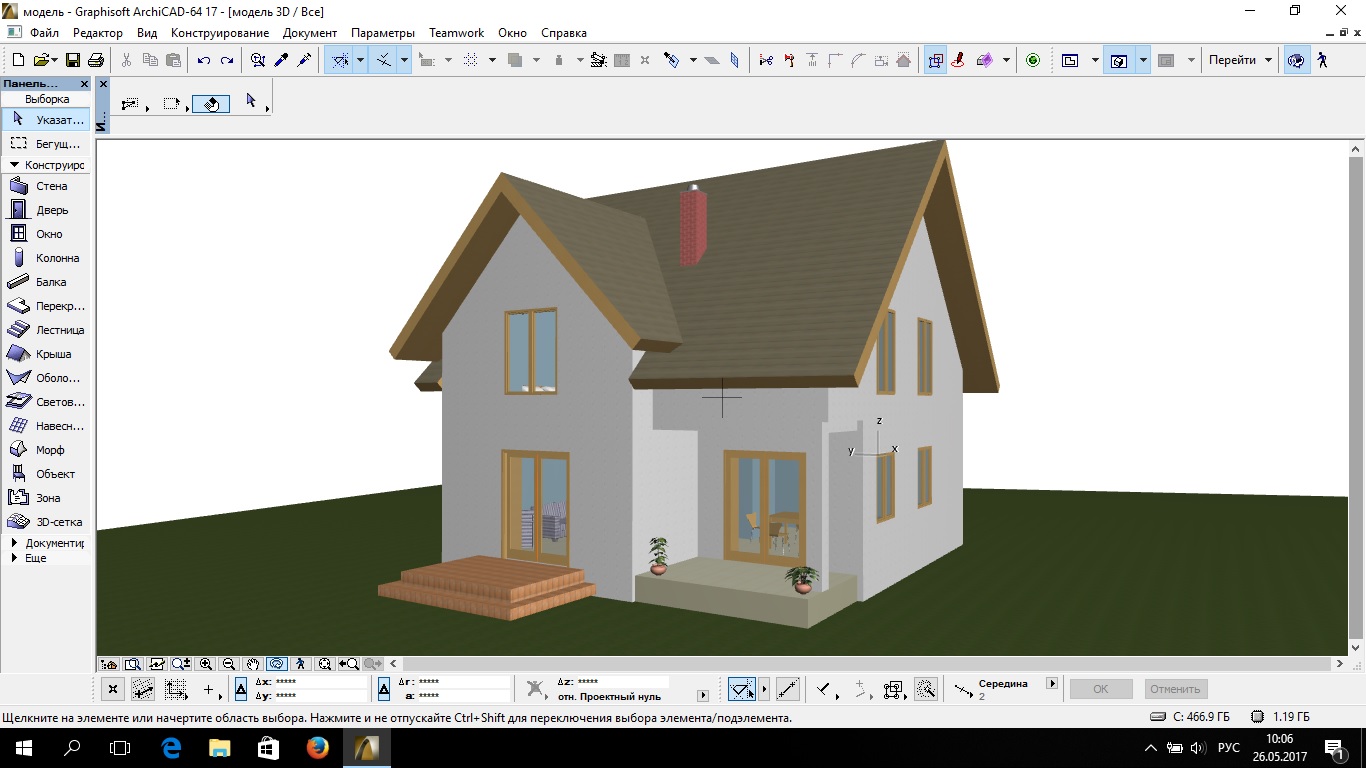
Task: Open Firefox from the taskbar
Action: pos(318,747)
